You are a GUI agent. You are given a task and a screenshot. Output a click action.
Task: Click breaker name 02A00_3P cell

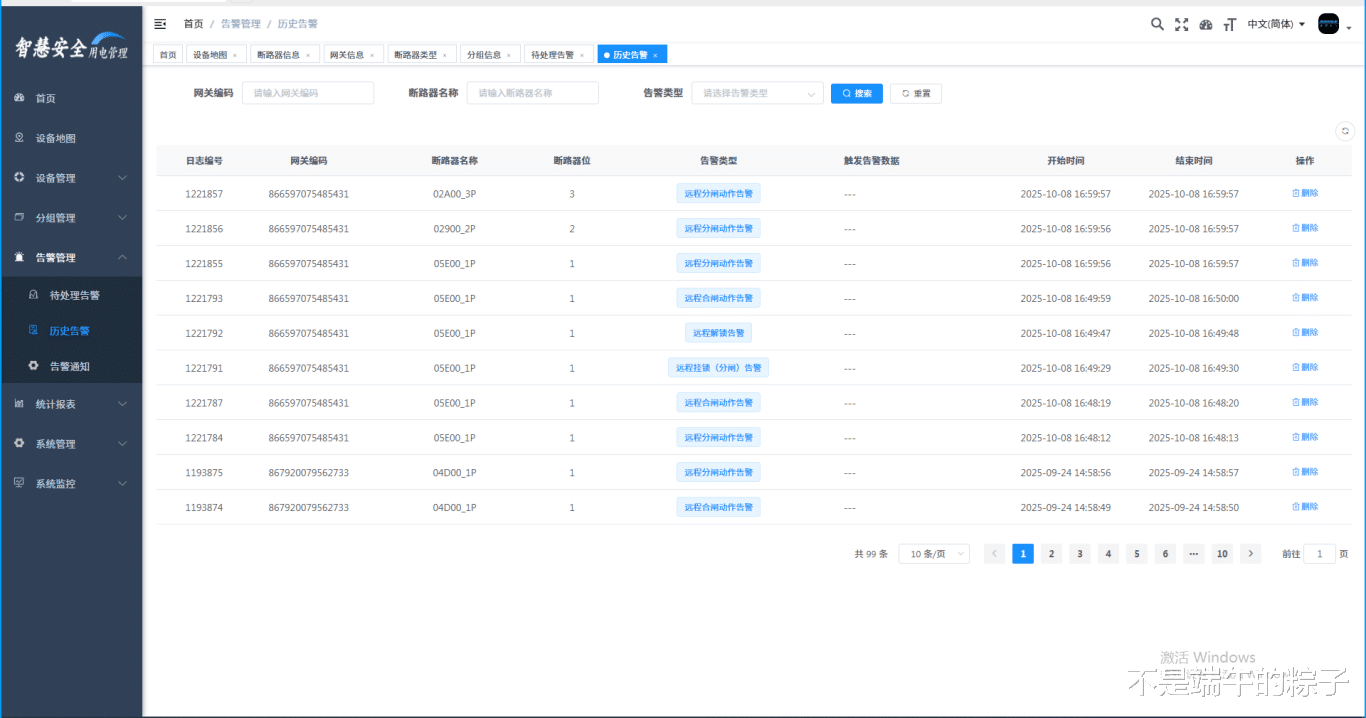click(x=454, y=194)
